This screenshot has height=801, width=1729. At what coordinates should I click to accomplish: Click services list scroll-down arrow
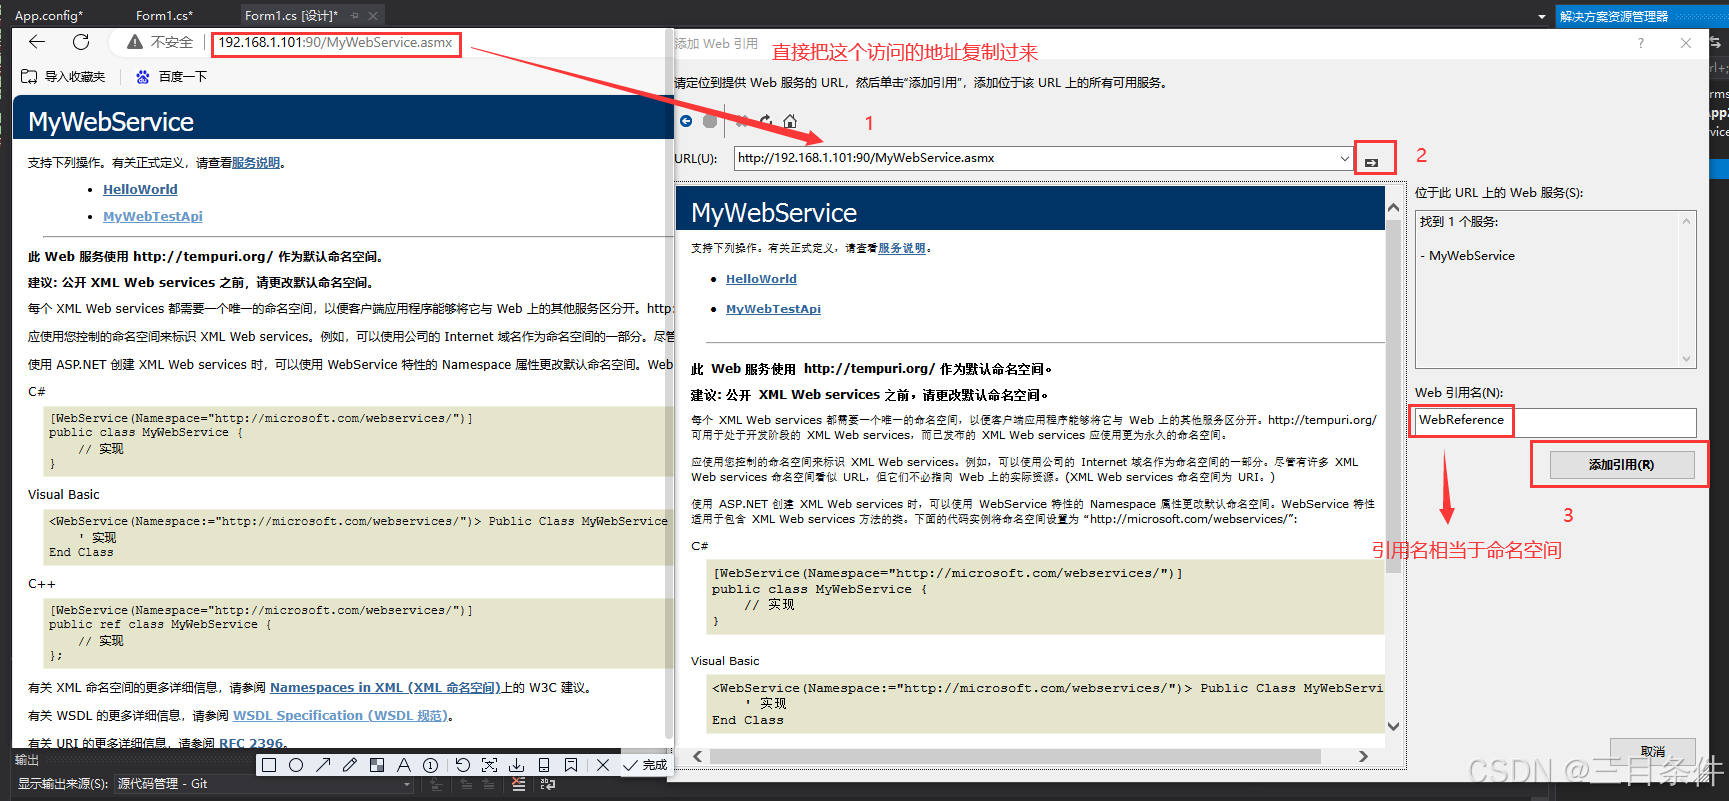[1687, 359]
